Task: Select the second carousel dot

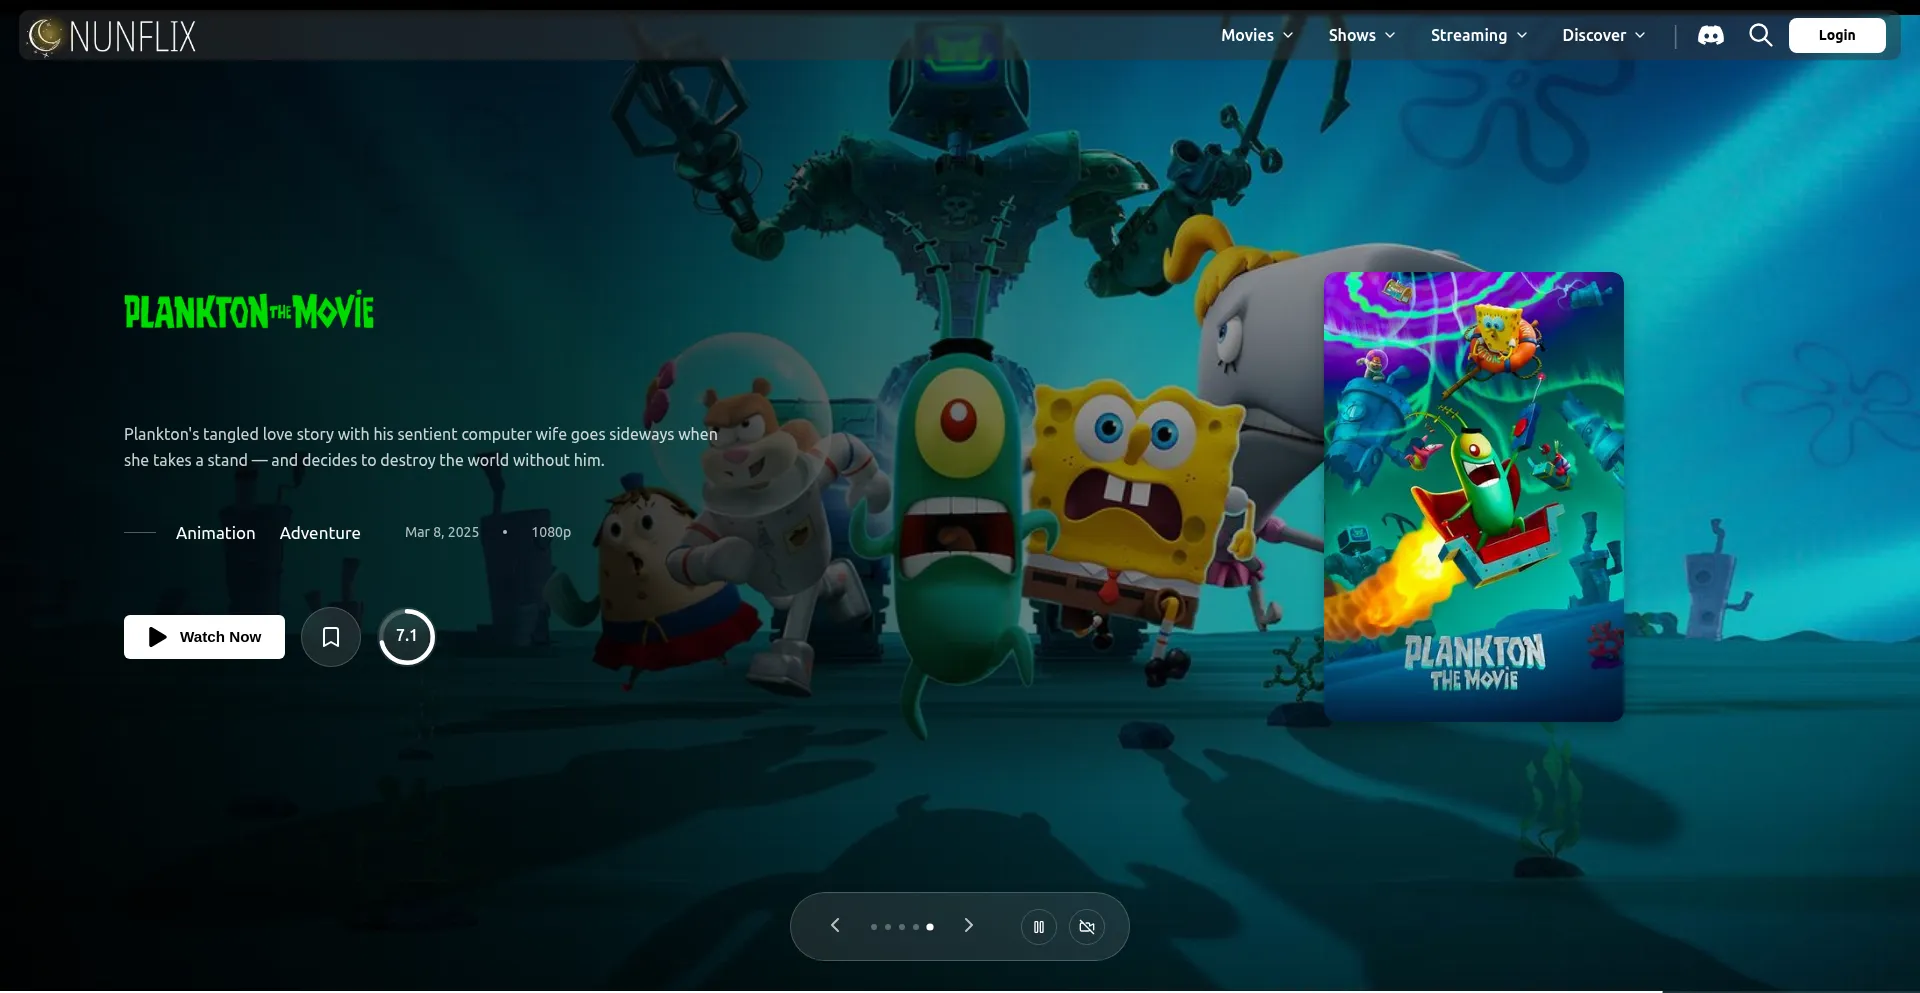Action: pyautogui.click(x=888, y=927)
